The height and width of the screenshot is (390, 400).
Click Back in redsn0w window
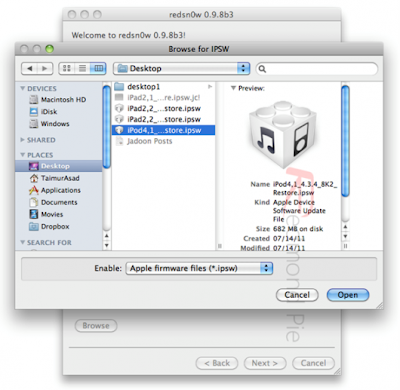click(x=217, y=363)
